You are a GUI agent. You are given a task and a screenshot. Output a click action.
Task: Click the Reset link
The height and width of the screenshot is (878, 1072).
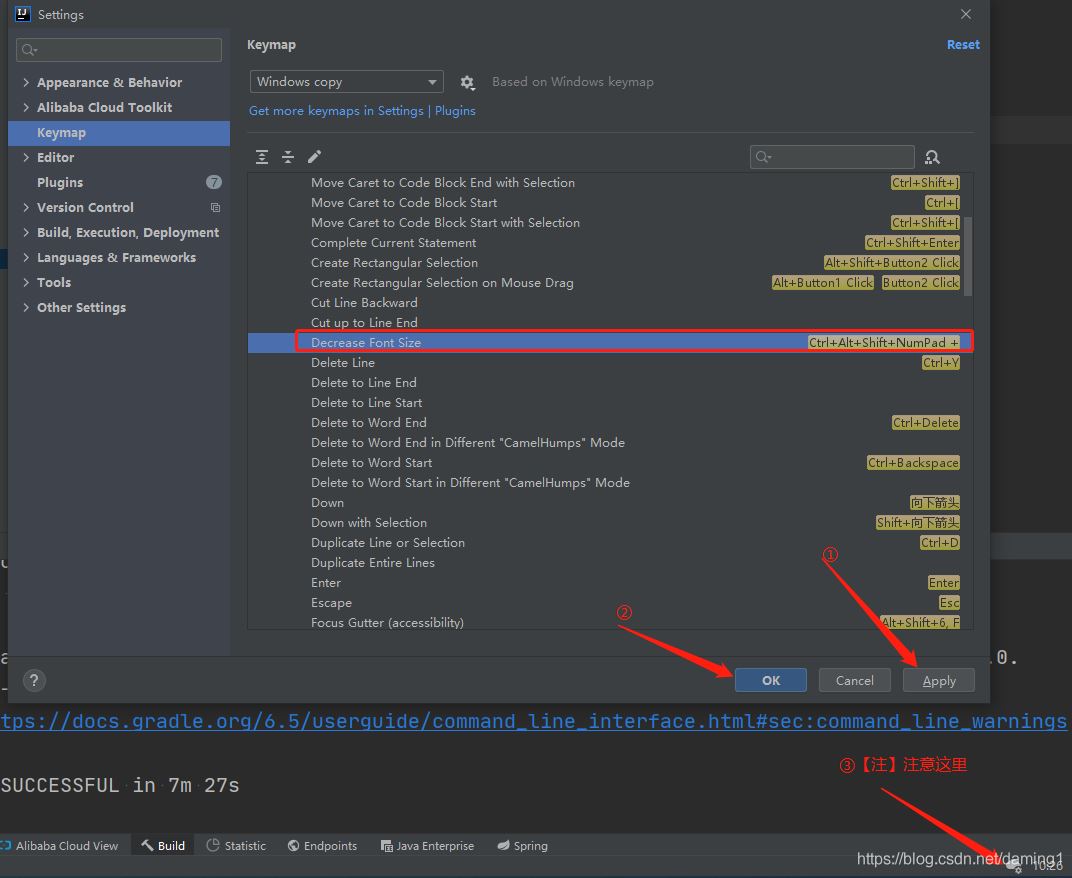point(963,45)
